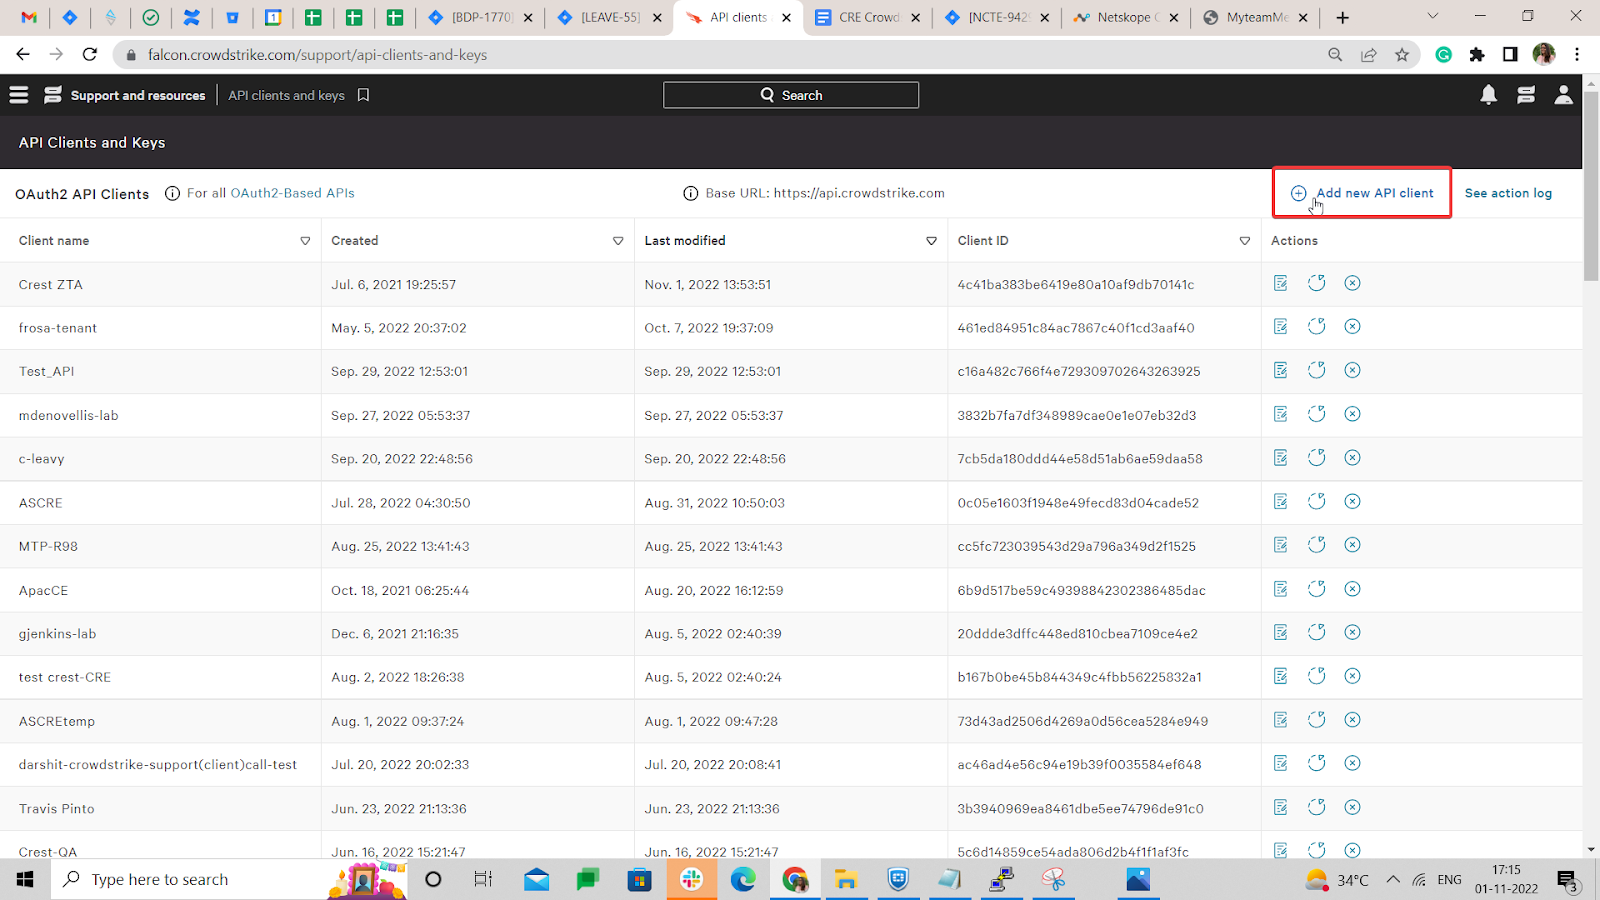Delete the c-leavy API client

tap(1353, 458)
